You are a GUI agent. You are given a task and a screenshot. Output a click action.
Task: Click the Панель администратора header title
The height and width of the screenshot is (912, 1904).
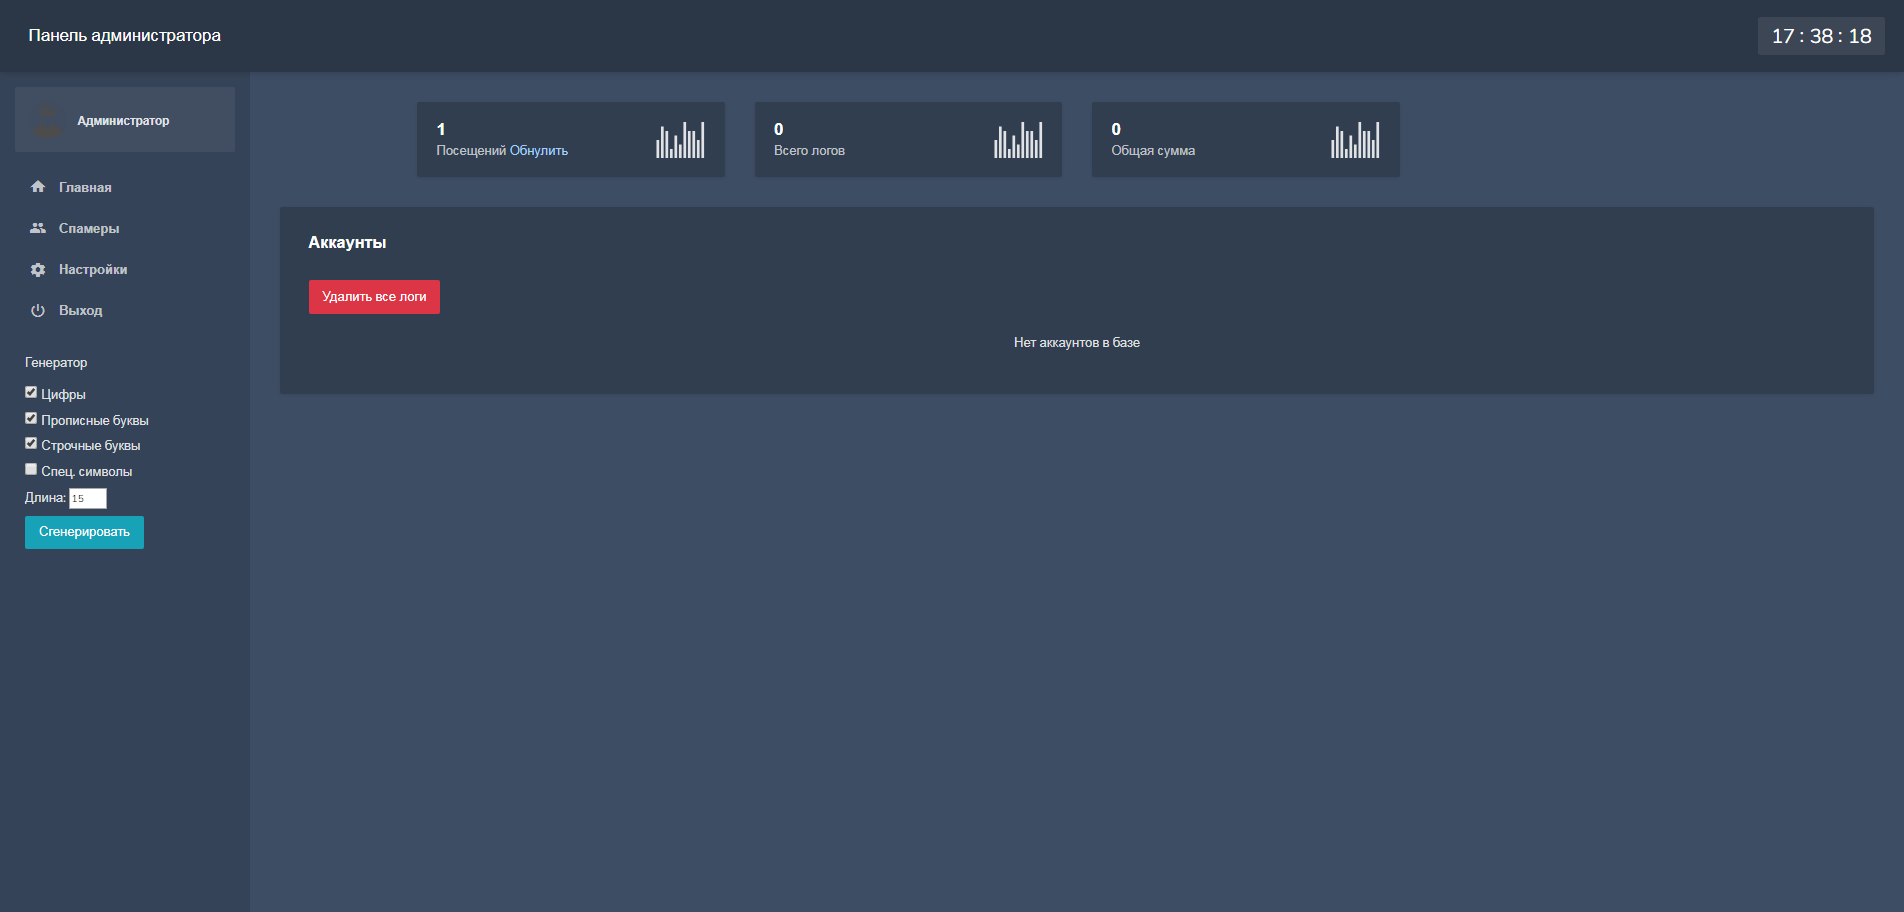tap(125, 36)
